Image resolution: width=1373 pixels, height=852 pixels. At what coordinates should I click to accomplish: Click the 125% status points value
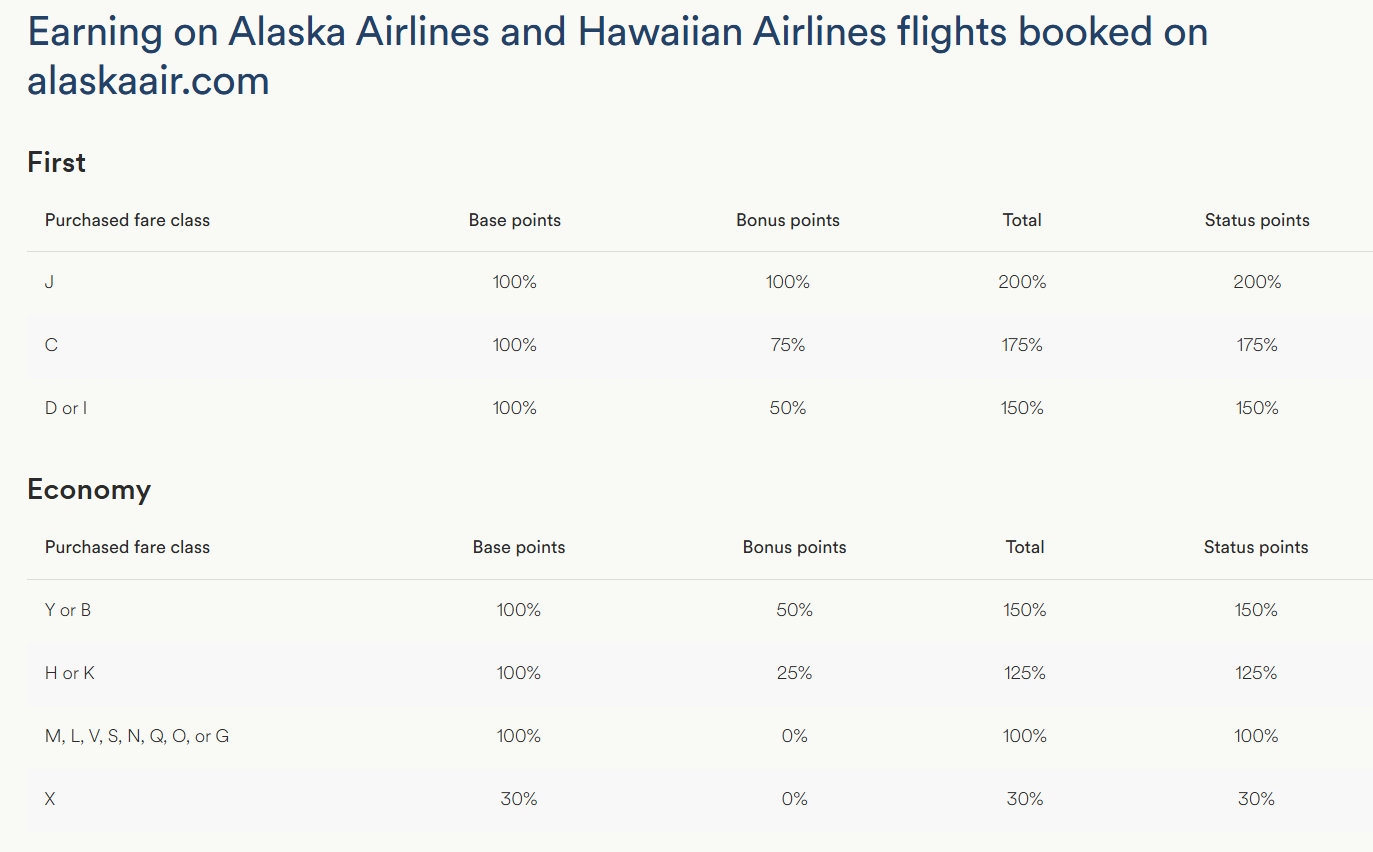(x=1256, y=673)
